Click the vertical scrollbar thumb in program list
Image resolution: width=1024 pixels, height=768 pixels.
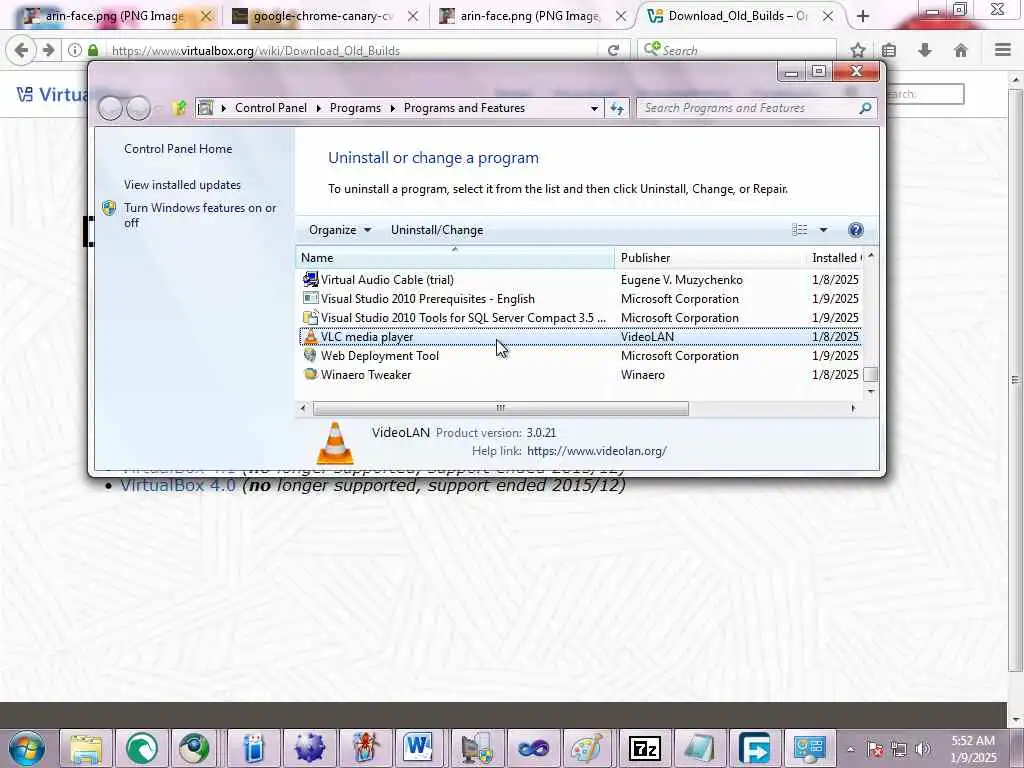click(x=871, y=374)
